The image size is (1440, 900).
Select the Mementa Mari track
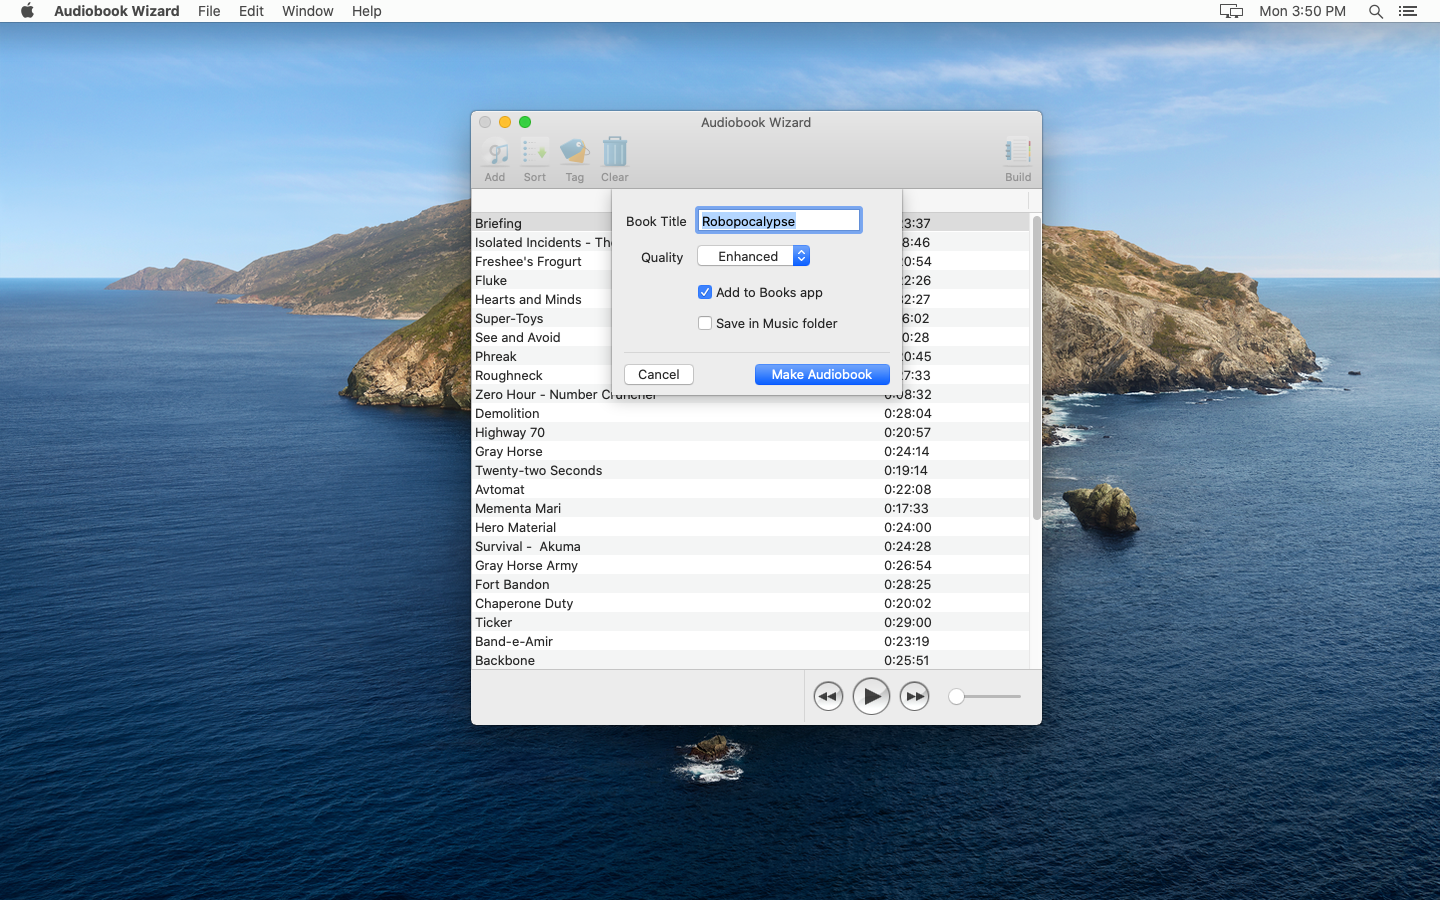[750, 508]
